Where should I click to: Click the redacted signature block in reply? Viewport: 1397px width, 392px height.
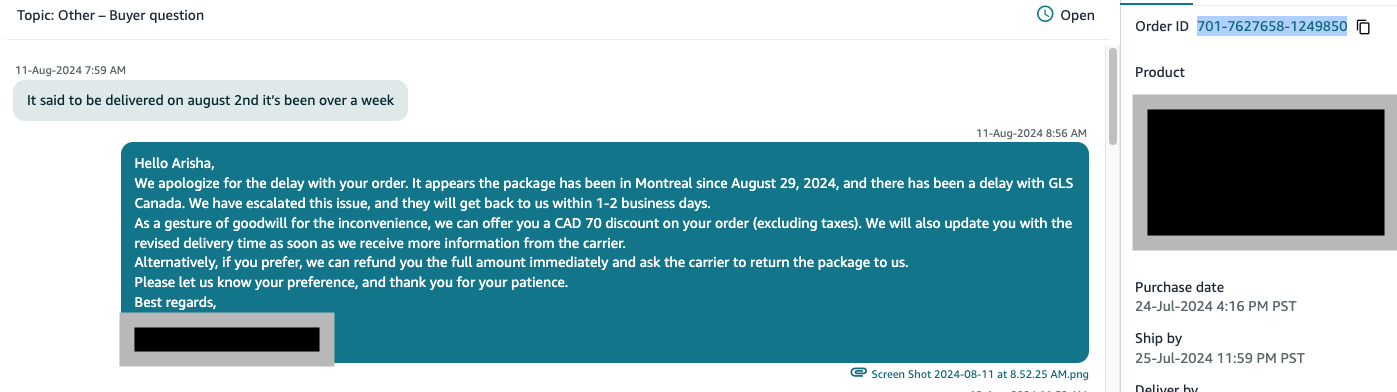[227, 339]
